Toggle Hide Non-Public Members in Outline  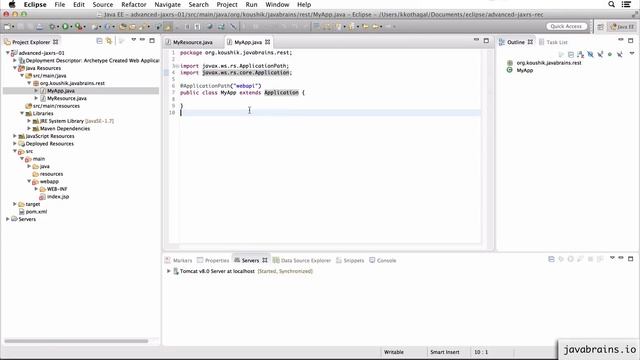(x=610, y=54)
